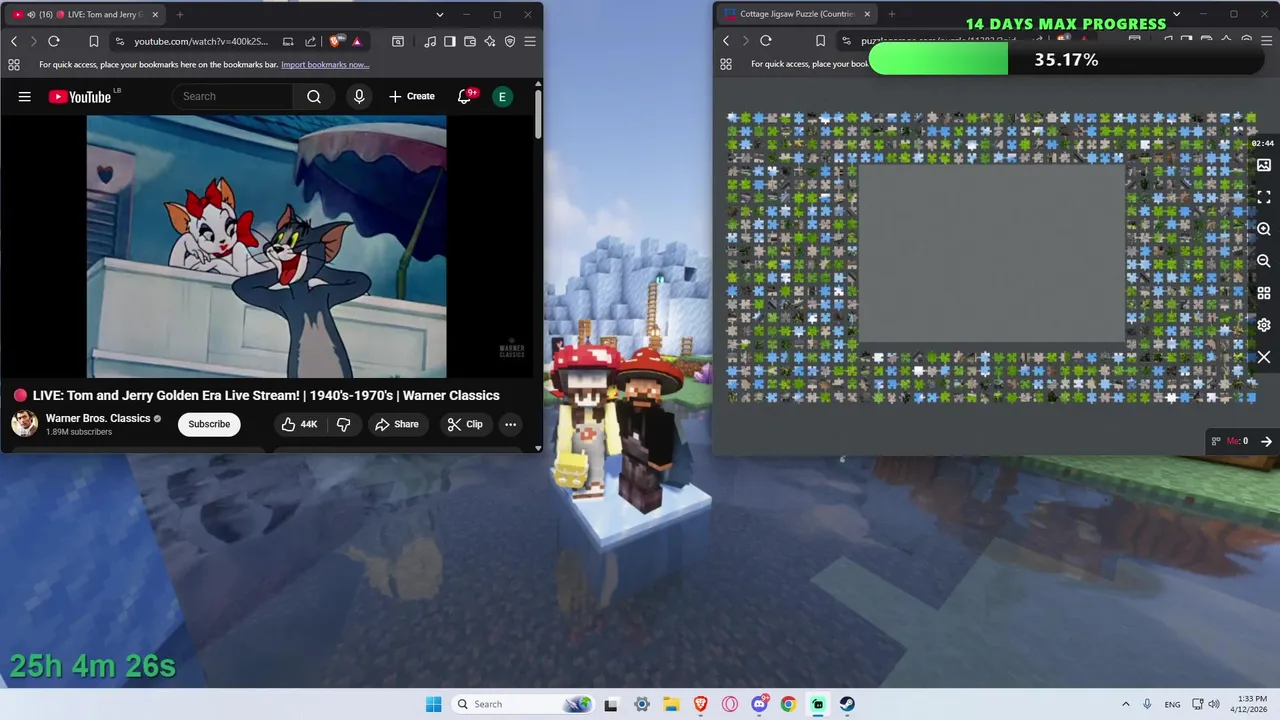Open more actions for the video
1280x720 pixels.
click(x=510, y=424)
